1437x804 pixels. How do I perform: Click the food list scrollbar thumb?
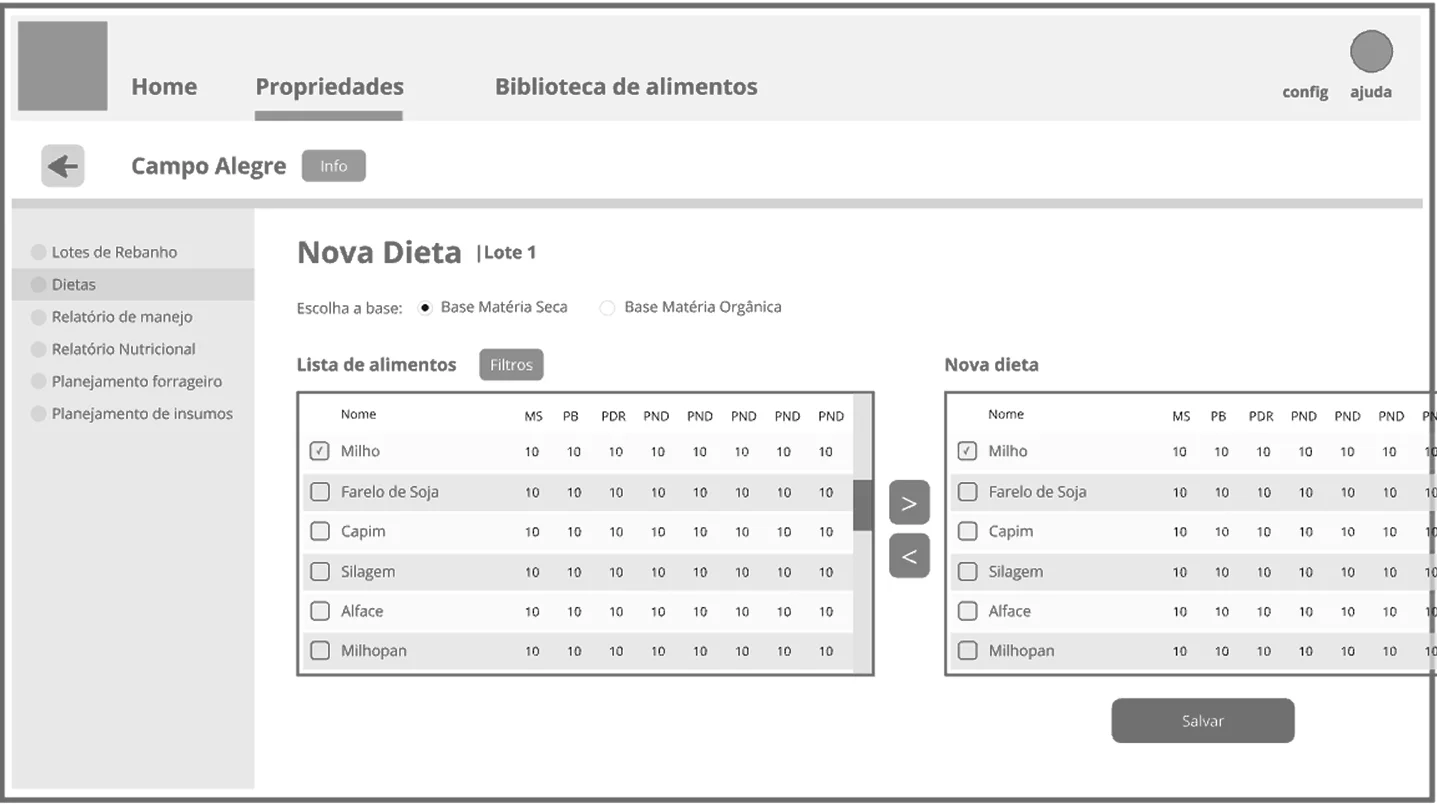click(863, 505)
